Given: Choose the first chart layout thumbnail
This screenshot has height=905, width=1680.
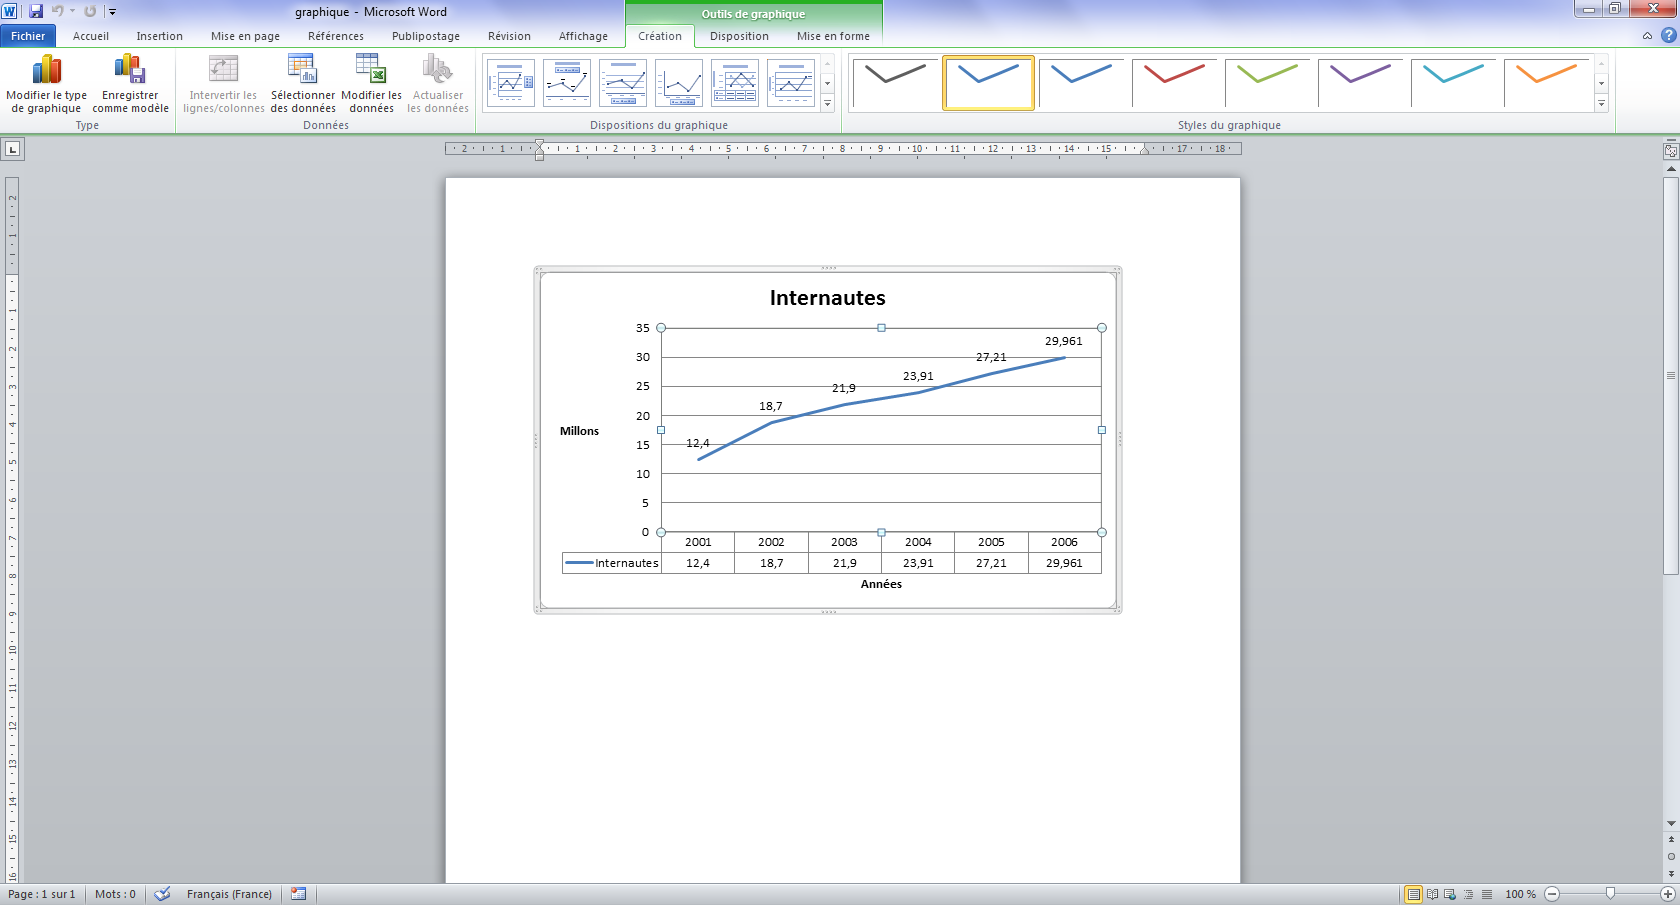Looking at the screenshot, I should pos(511,83).
